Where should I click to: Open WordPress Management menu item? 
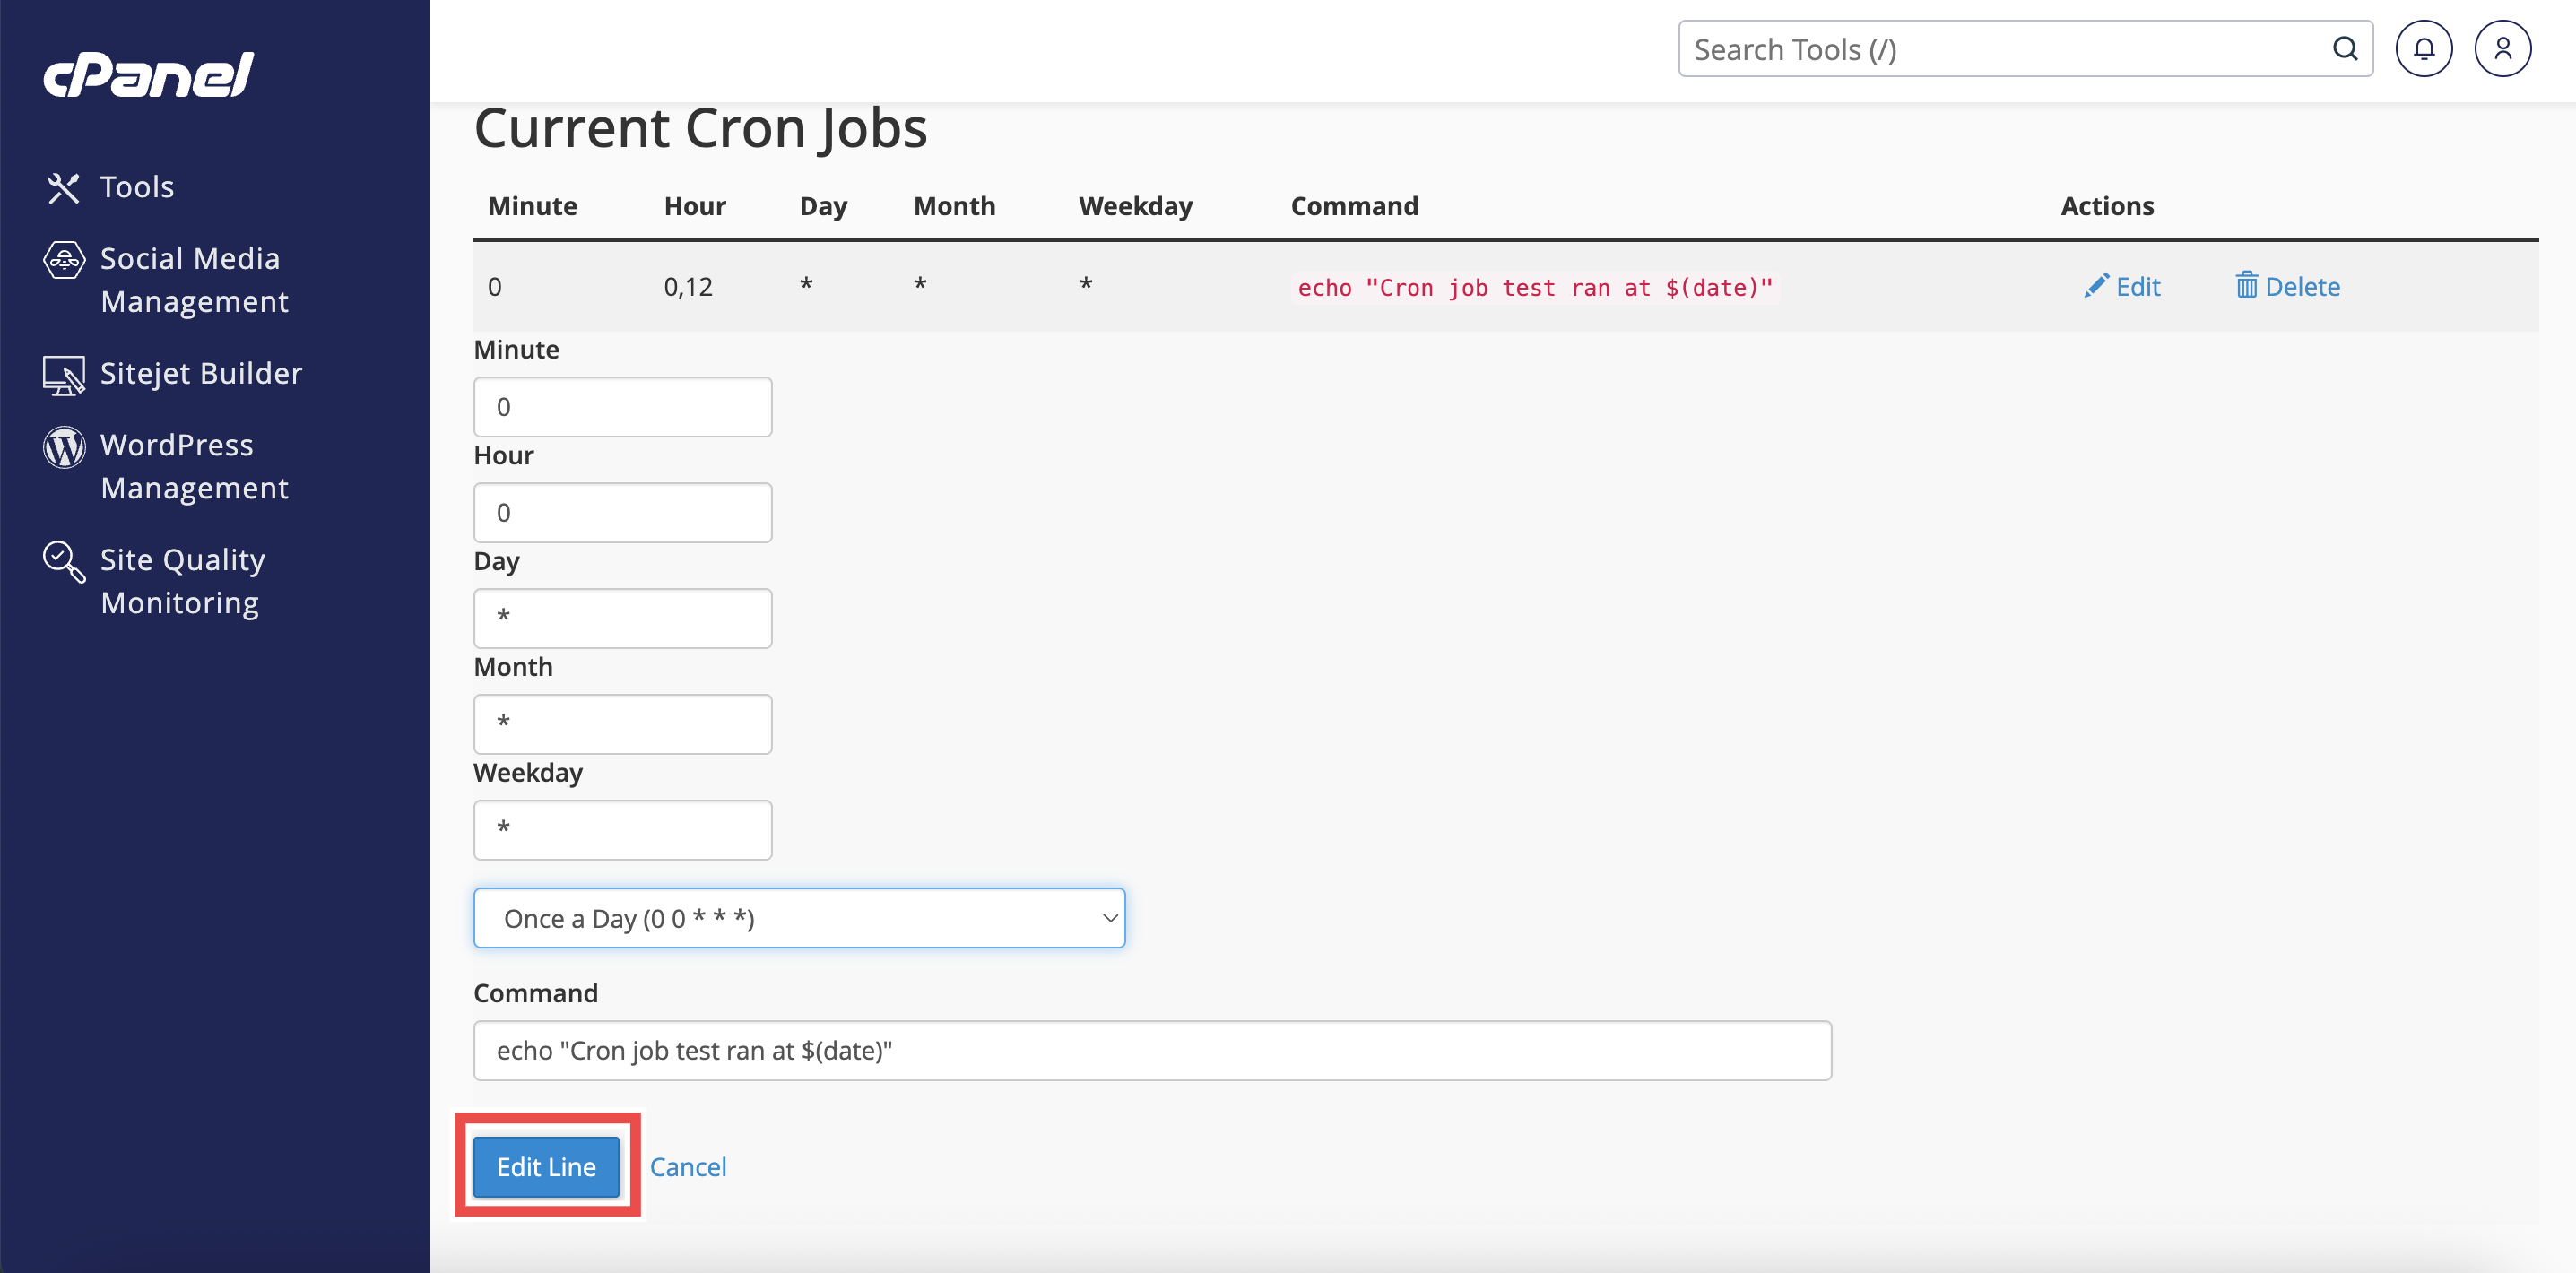tap(194, 466)
